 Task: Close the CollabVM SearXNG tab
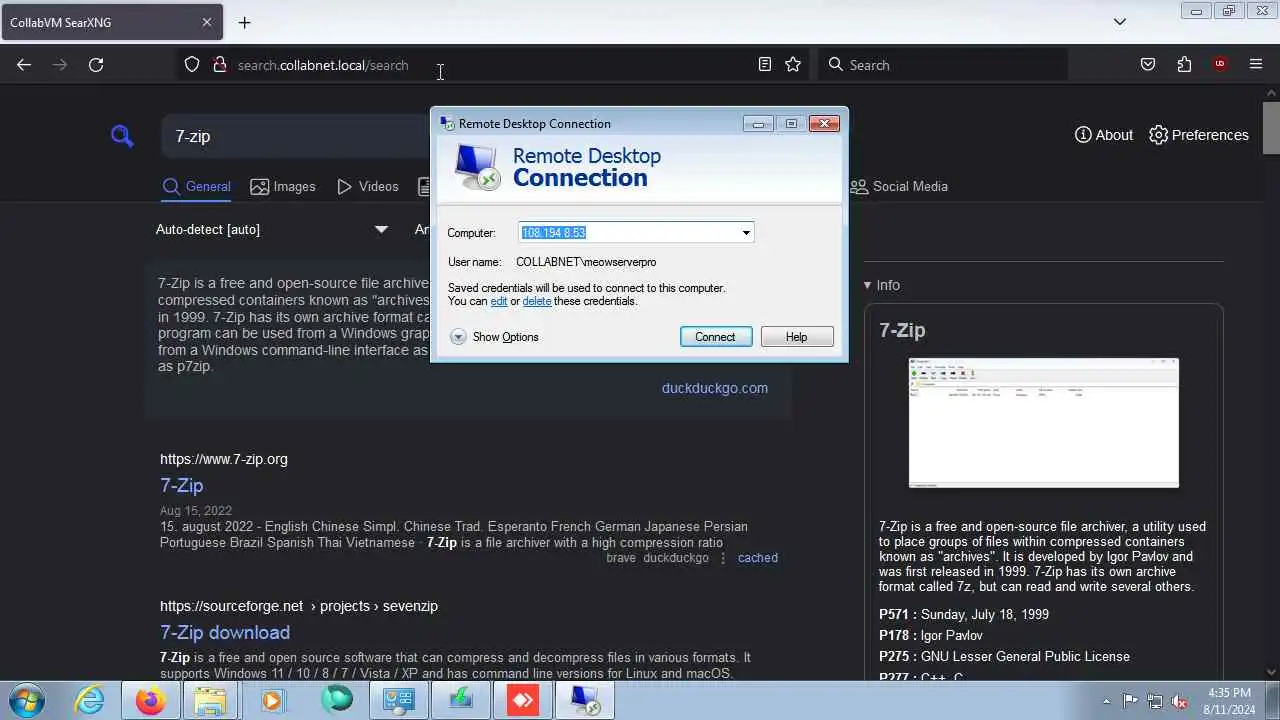(207, 22)
